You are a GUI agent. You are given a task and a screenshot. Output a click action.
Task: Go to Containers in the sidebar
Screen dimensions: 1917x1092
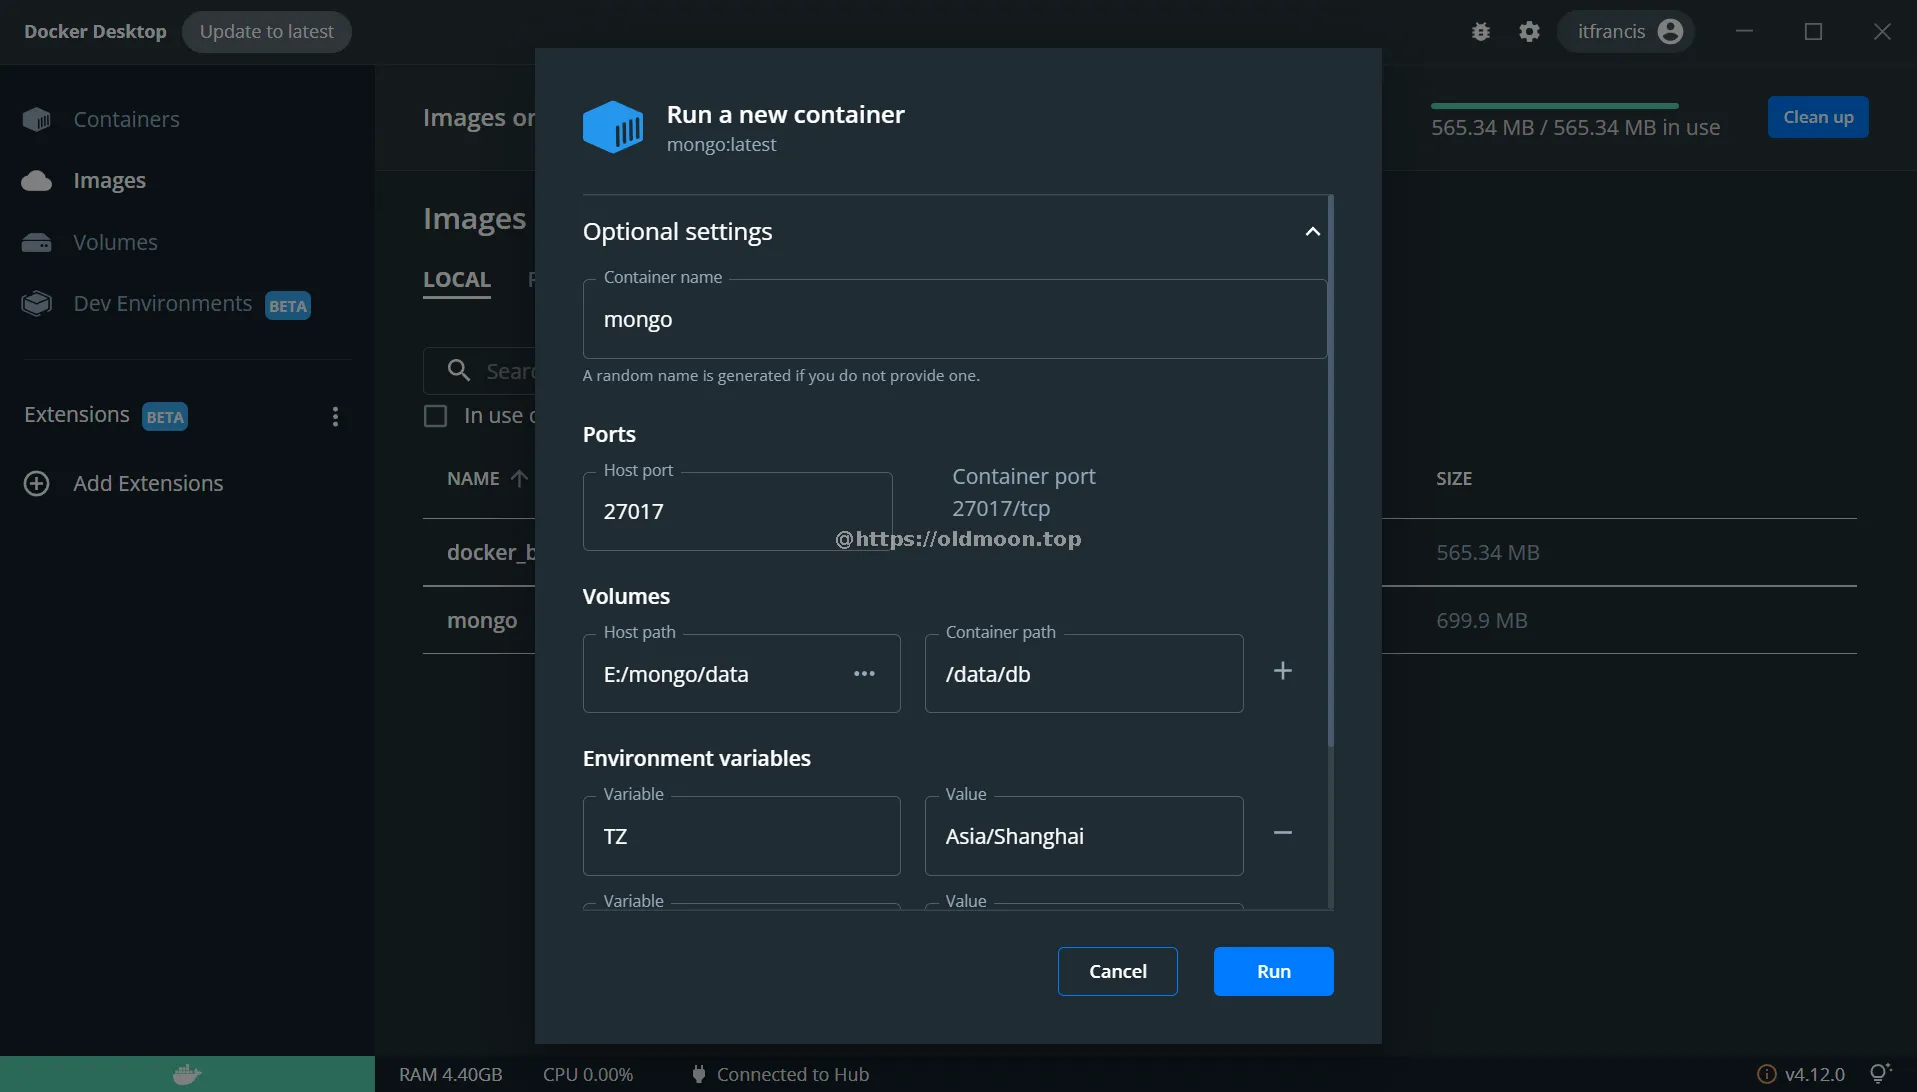point(126,120)
